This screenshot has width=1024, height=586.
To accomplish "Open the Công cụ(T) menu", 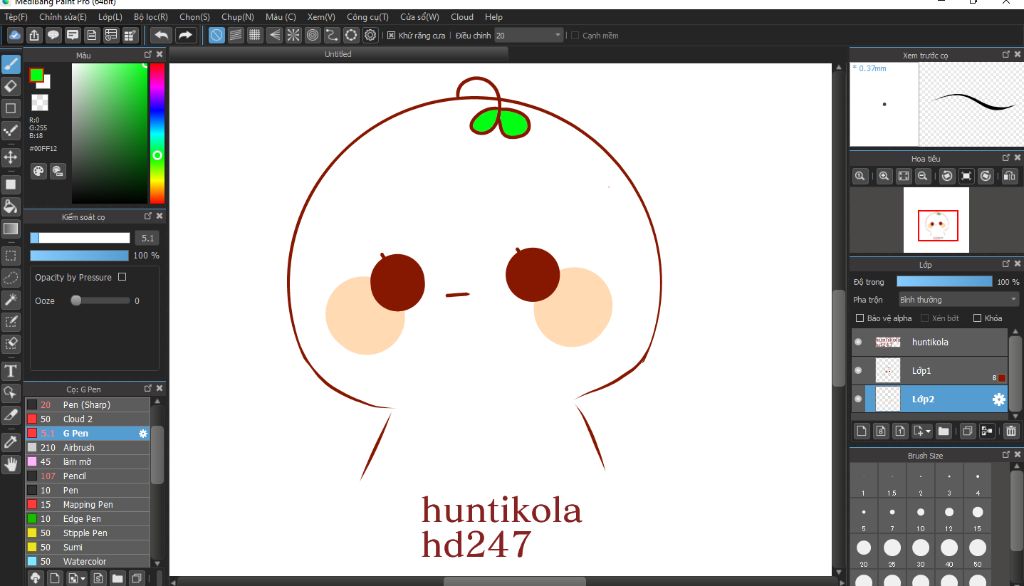I will point(367,17).
